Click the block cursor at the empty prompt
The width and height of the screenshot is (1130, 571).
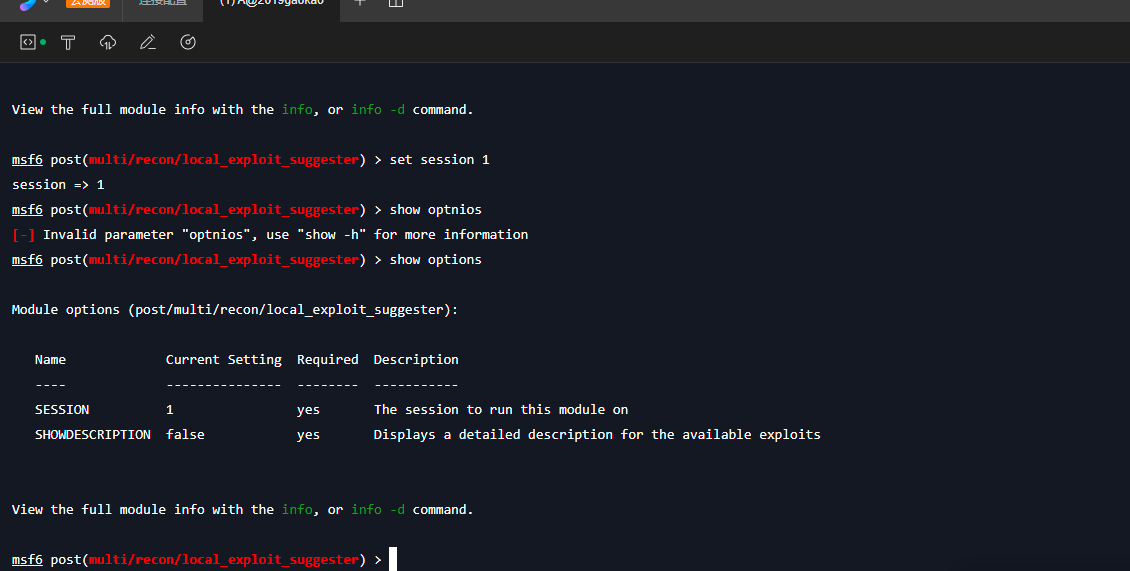click(x=393, y=559)
